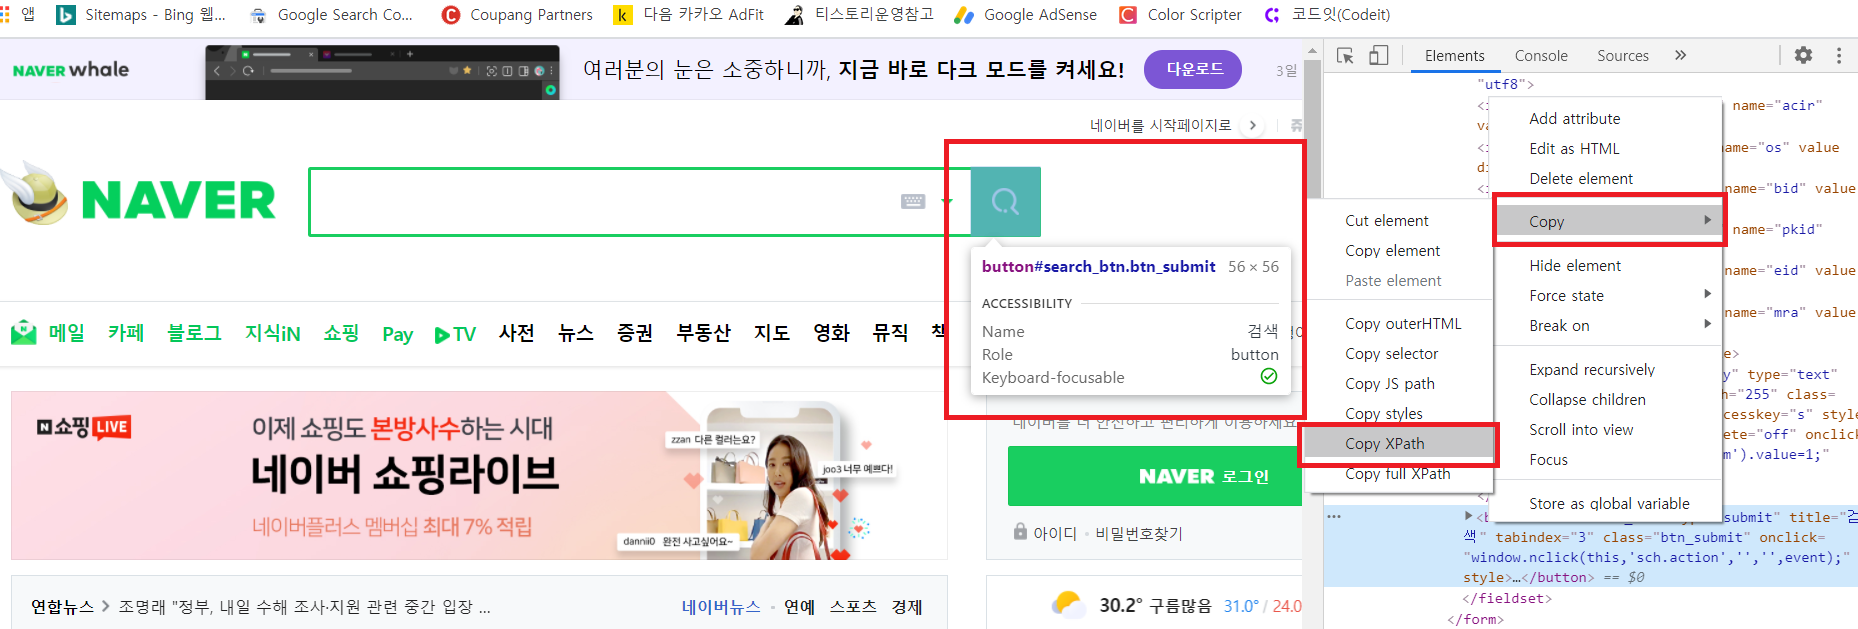
Task: Open the 증권 menu link
Action: [x=635, y=333]
